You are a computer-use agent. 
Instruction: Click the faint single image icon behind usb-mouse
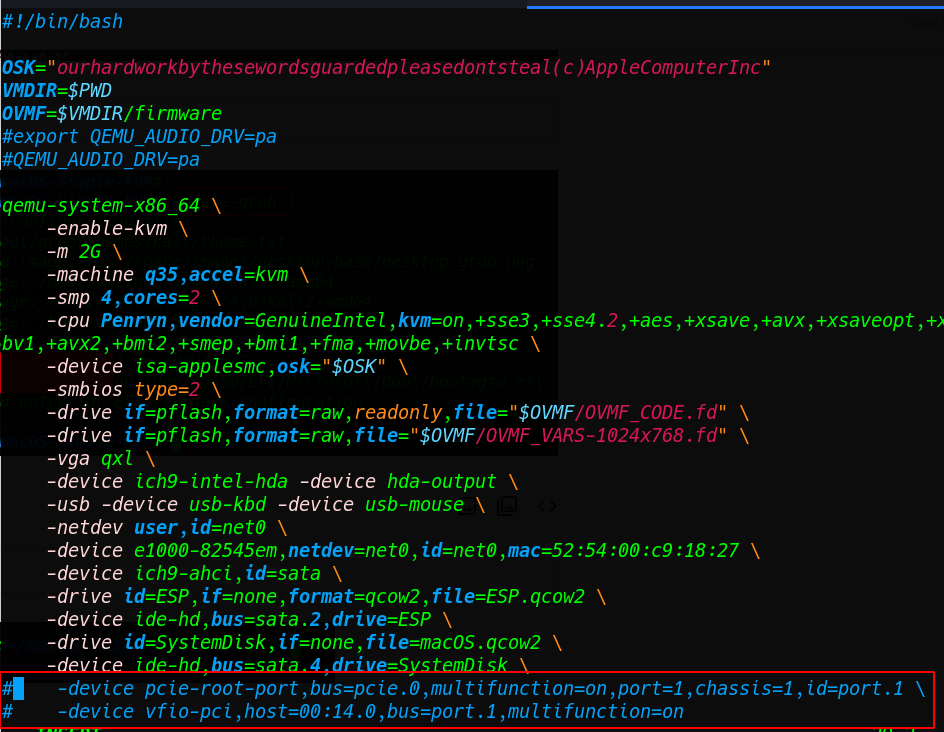pos(468,506)
